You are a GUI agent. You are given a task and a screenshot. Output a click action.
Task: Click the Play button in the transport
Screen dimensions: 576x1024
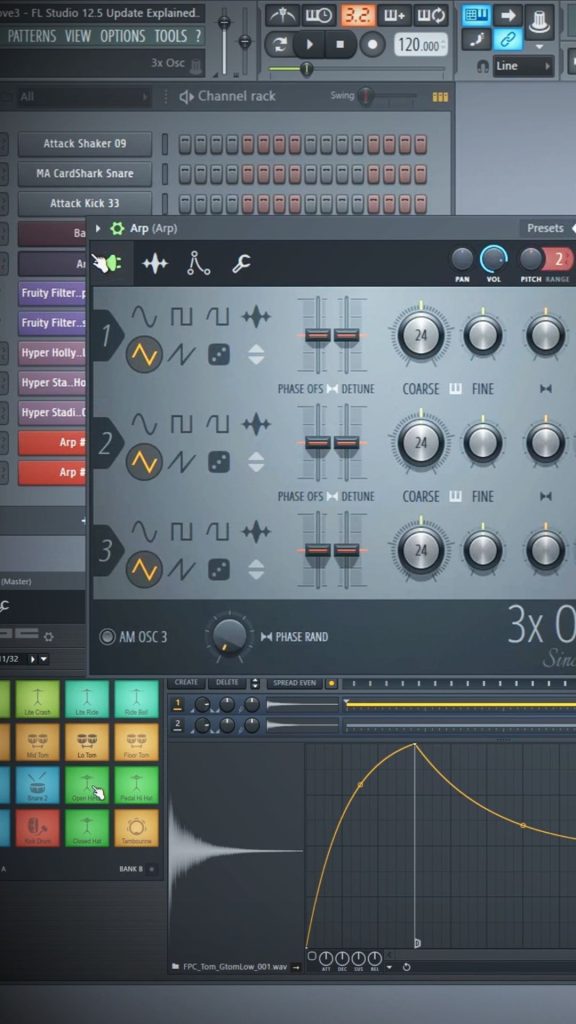[310, 45]
